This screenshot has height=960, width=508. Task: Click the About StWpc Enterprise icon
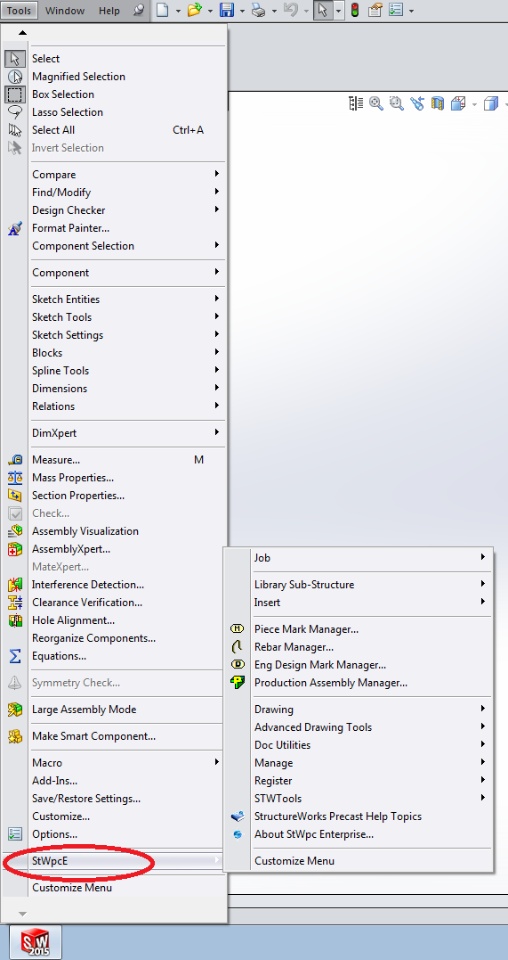[237, 834]
